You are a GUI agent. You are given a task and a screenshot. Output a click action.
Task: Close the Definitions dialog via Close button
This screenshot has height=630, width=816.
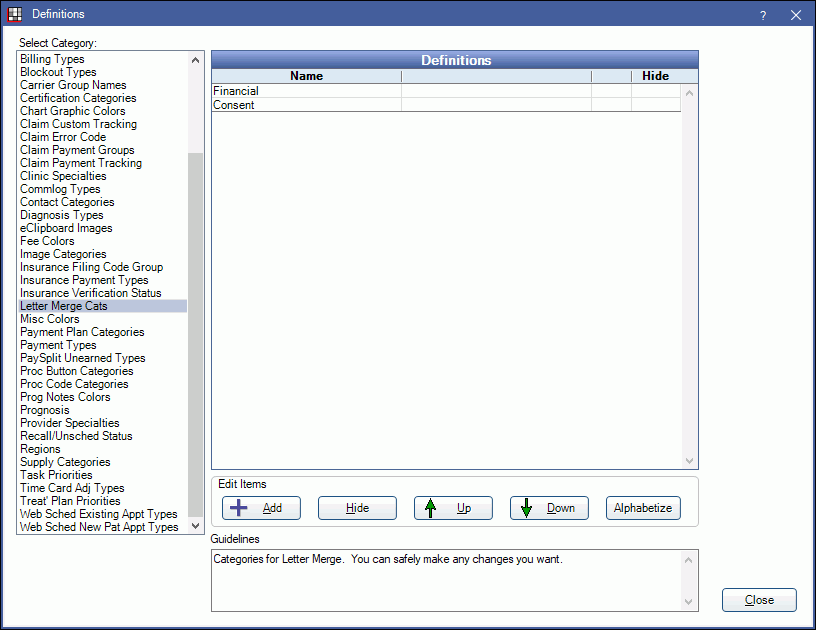(759, 600)
